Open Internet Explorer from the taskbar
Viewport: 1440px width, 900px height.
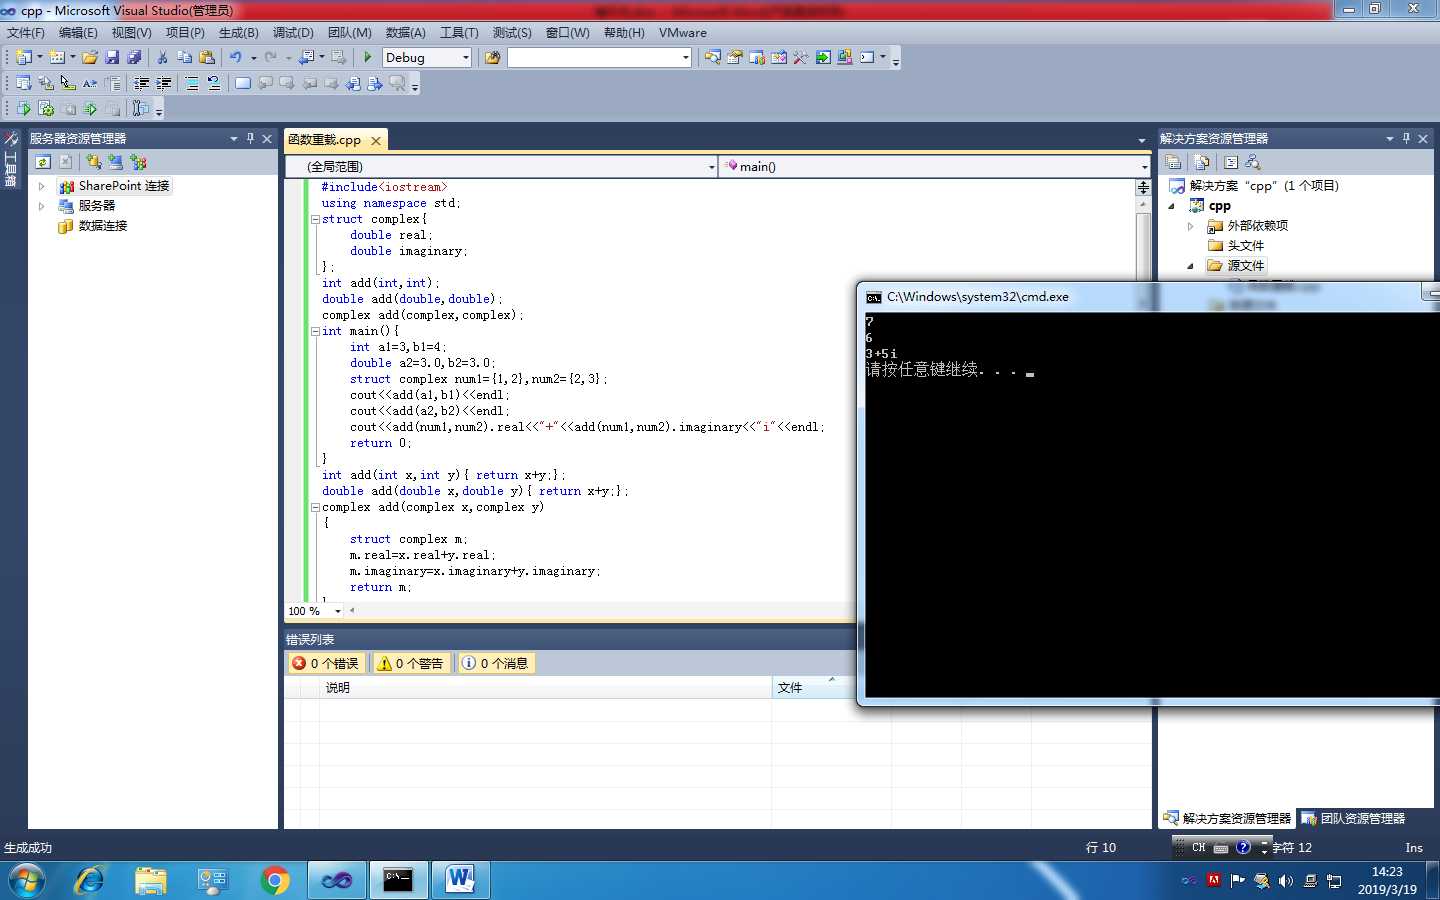point(89,881)
